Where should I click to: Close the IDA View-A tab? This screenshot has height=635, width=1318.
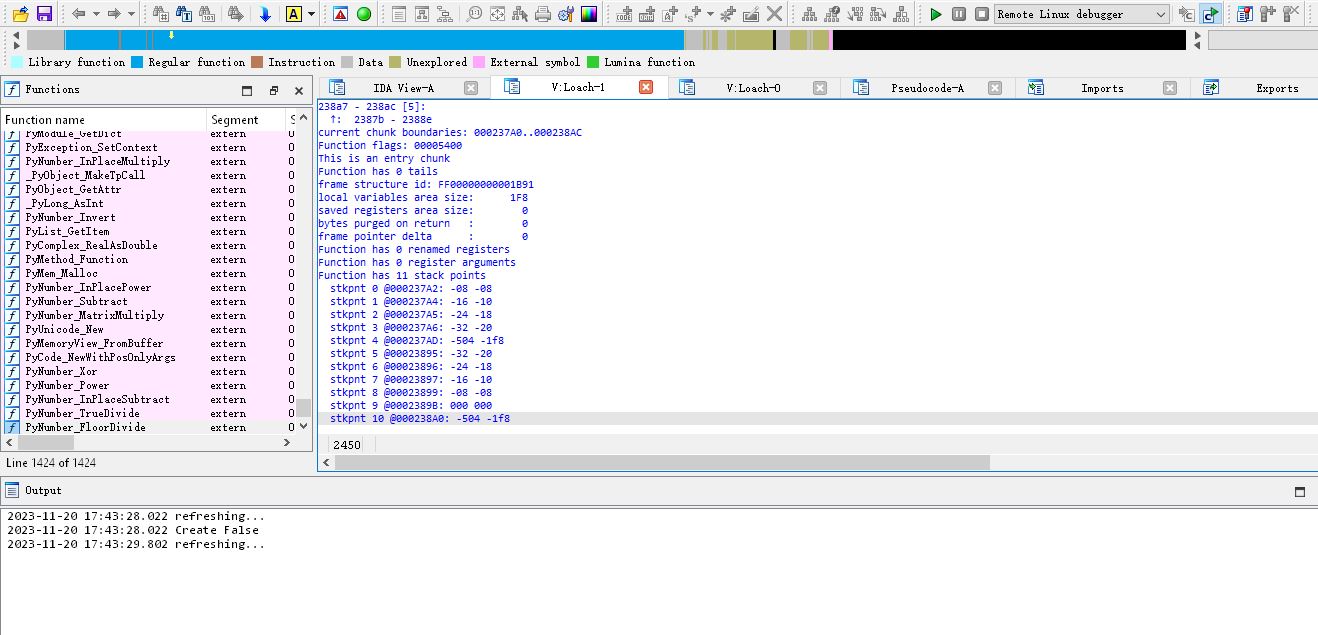[x=470, y=88]
